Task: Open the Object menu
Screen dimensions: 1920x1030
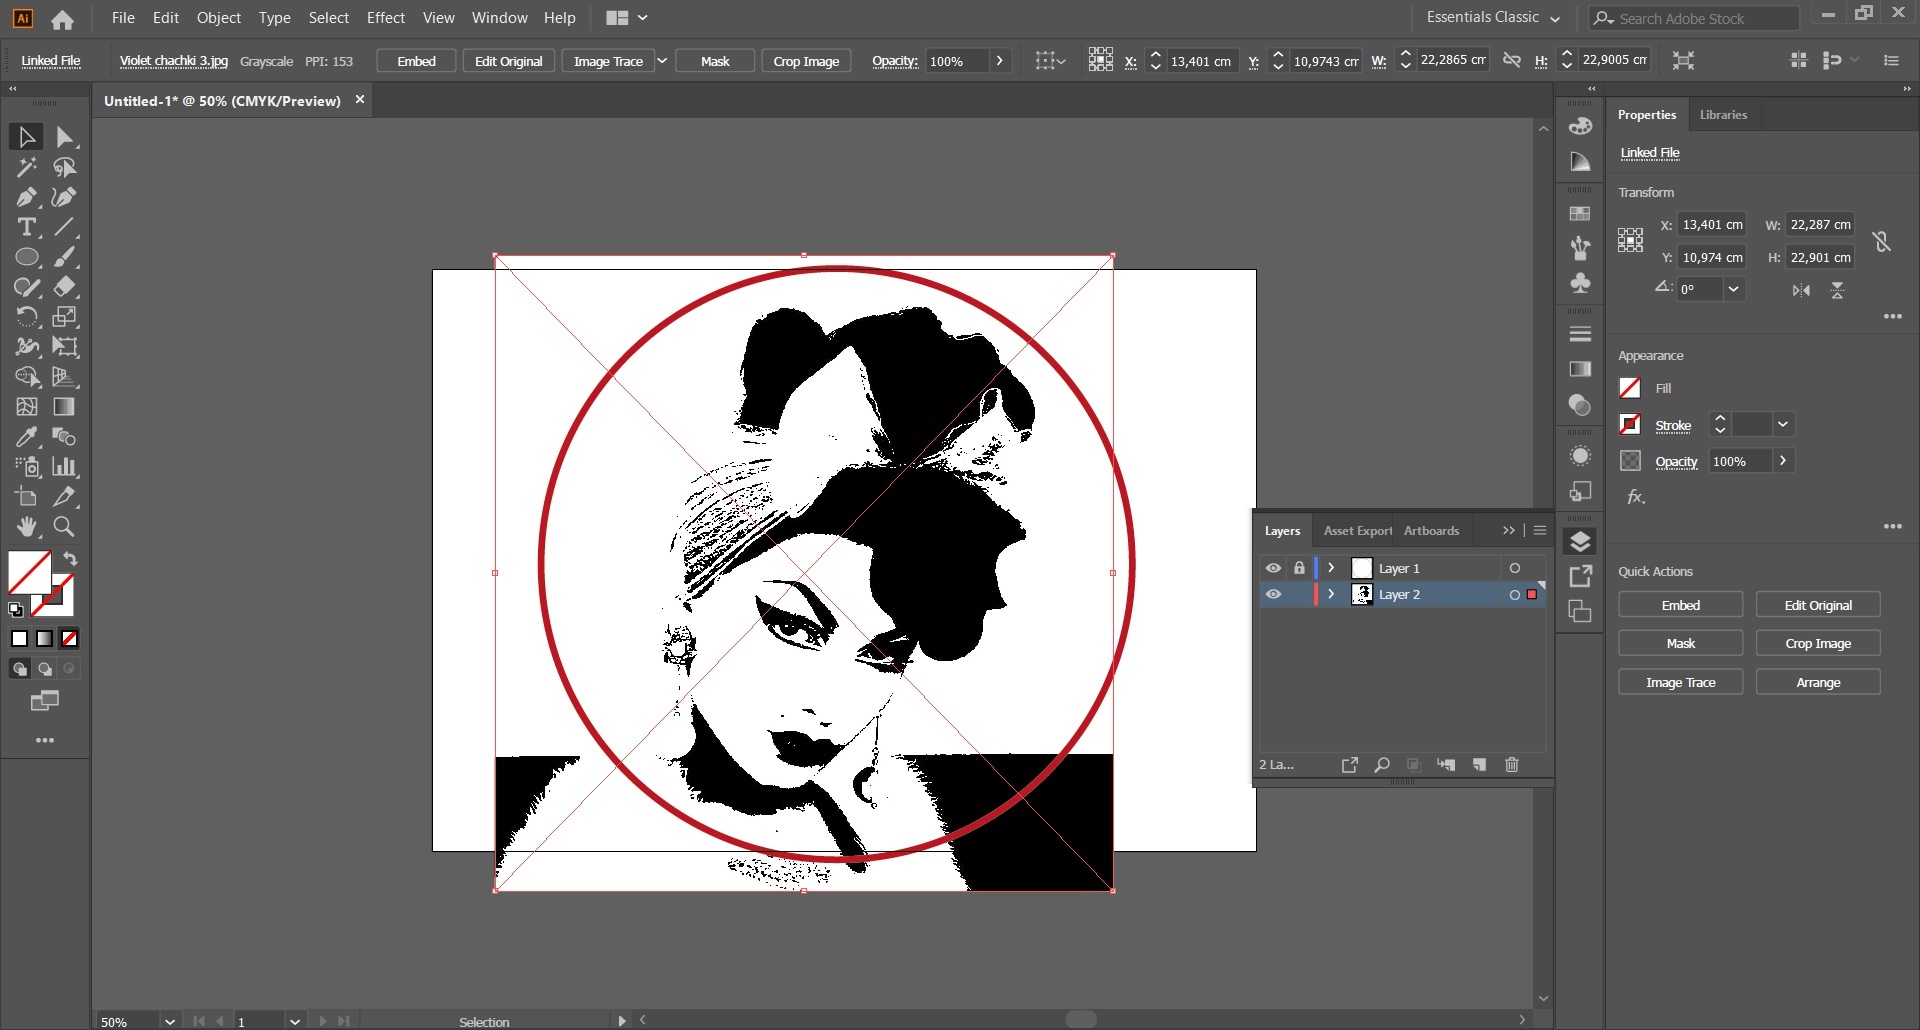Action: (x=219, y=18)
